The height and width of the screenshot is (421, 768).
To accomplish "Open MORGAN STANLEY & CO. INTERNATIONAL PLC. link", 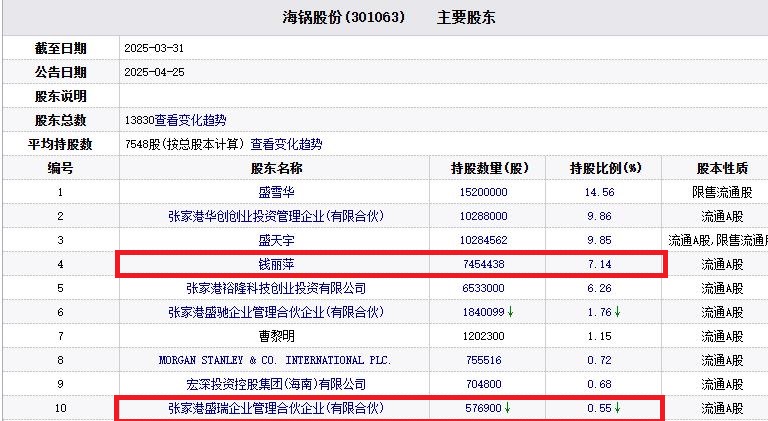I will 276,360.
